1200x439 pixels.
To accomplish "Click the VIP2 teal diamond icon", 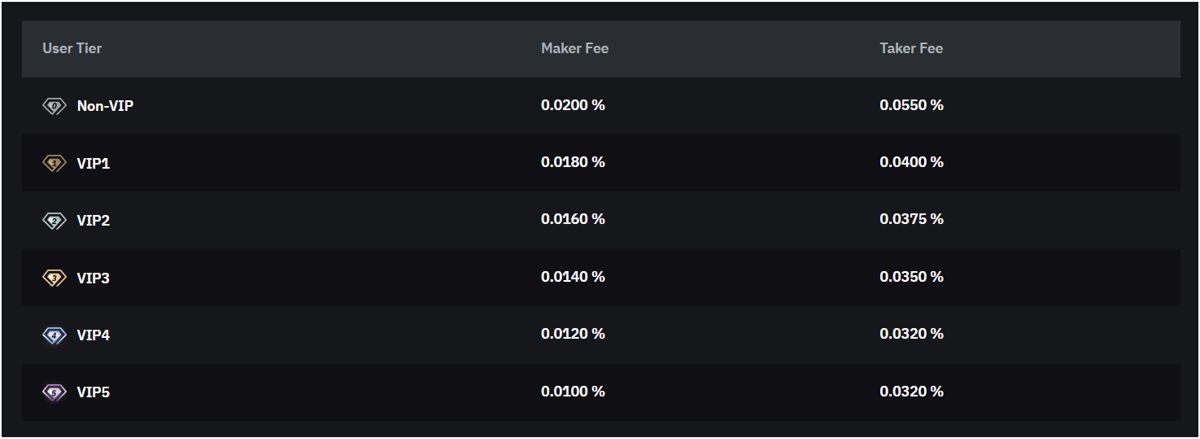I will click(54, 220).
